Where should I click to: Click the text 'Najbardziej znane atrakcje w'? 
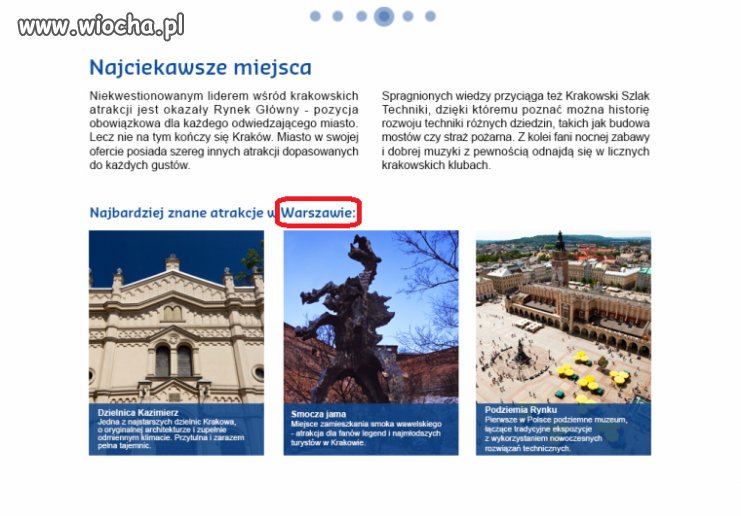[x=182, y=213]
